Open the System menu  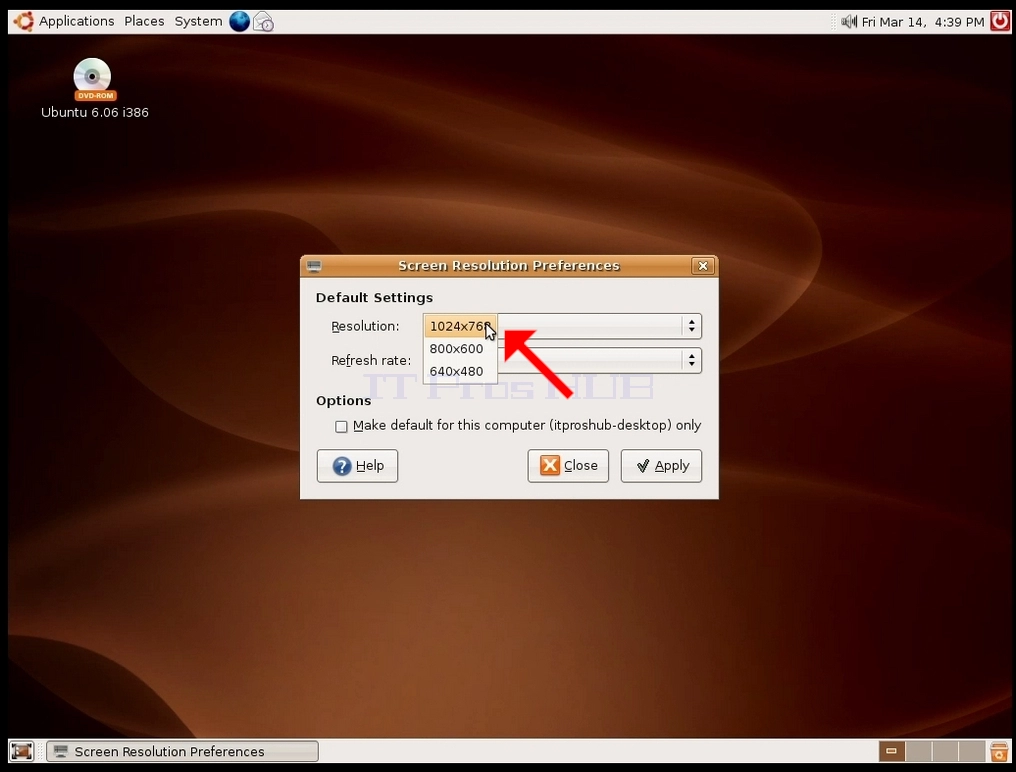(198, 21)
